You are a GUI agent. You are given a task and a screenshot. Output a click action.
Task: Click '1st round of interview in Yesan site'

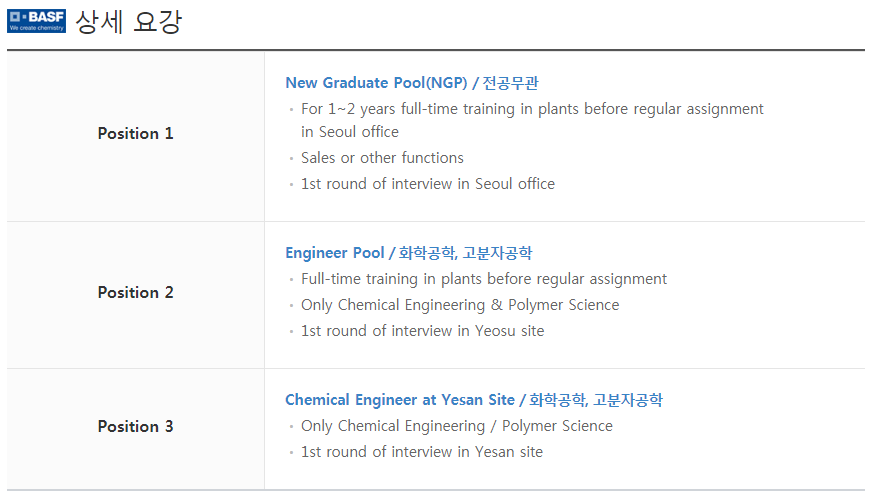tap(421, 452)
